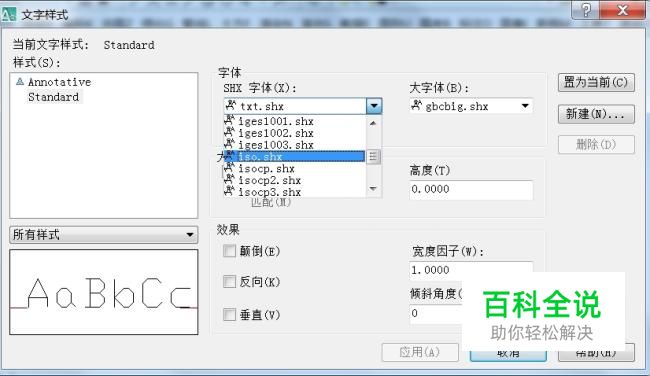Click the disabled 删除(D) button
Image resolution: width=650 pixels, height=376 pixels.
(596, 145)
